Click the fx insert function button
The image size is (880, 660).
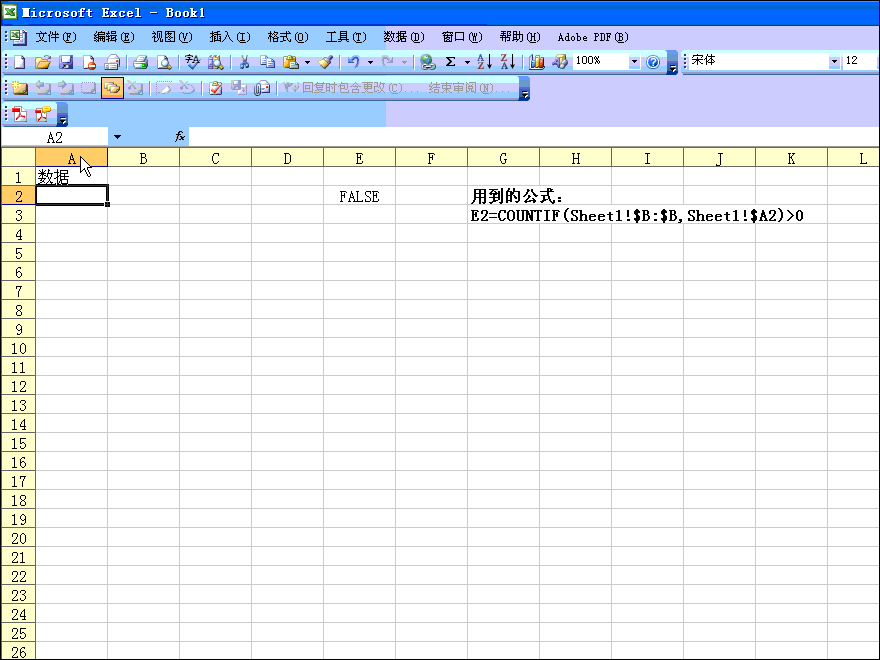[x=180, y=137]
